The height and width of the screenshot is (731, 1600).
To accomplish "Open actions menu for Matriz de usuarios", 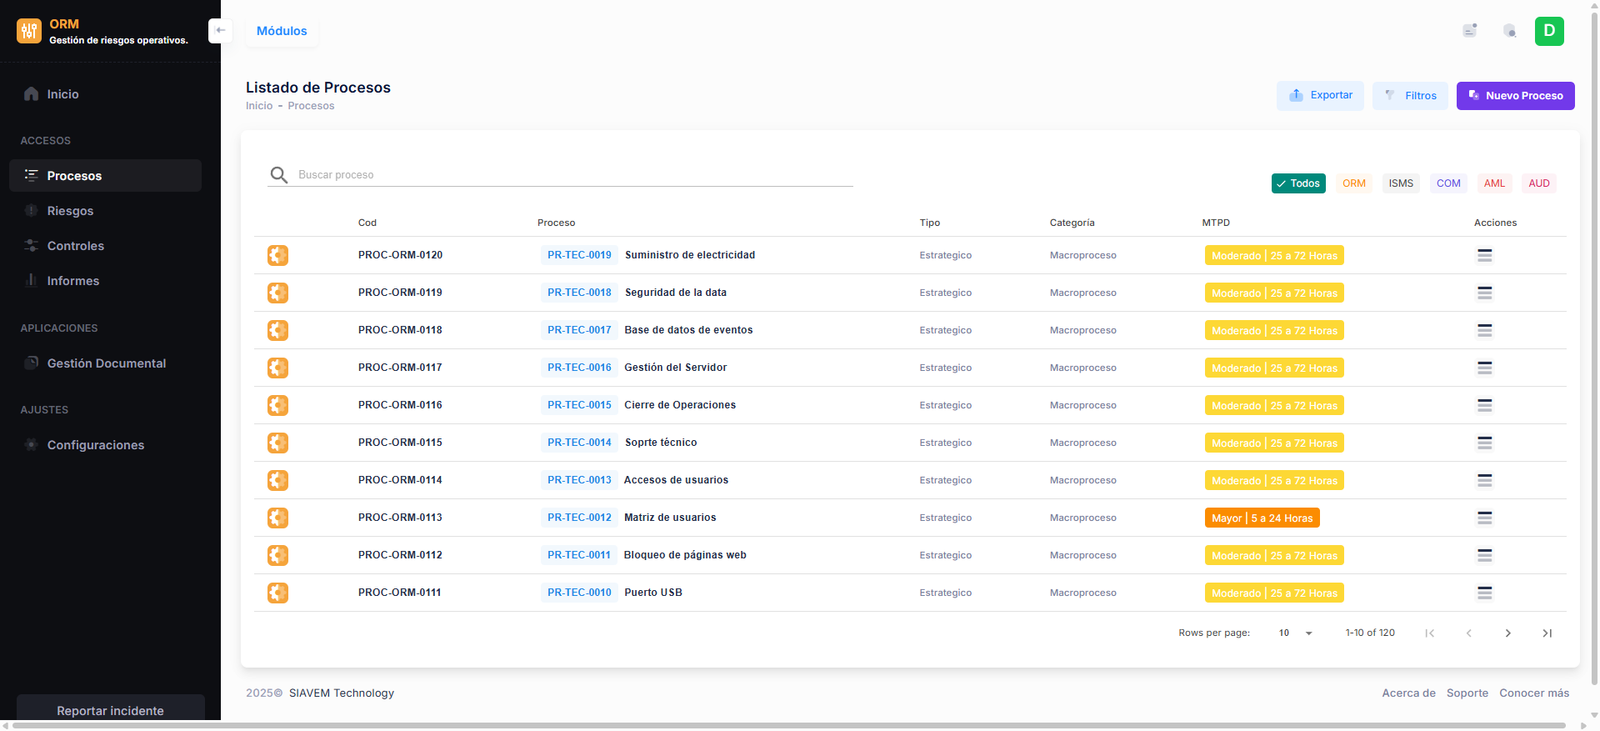I will [1484, 518].
